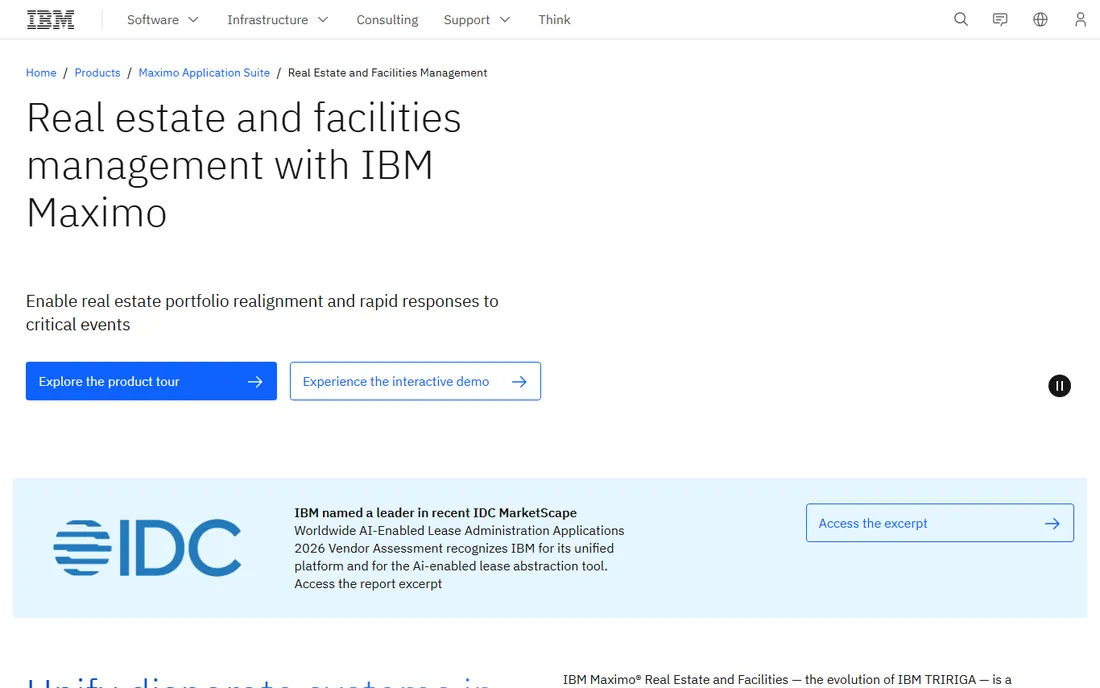Expand the Support menu
Screen dimensions: 1100x688
tap(476, 20)
